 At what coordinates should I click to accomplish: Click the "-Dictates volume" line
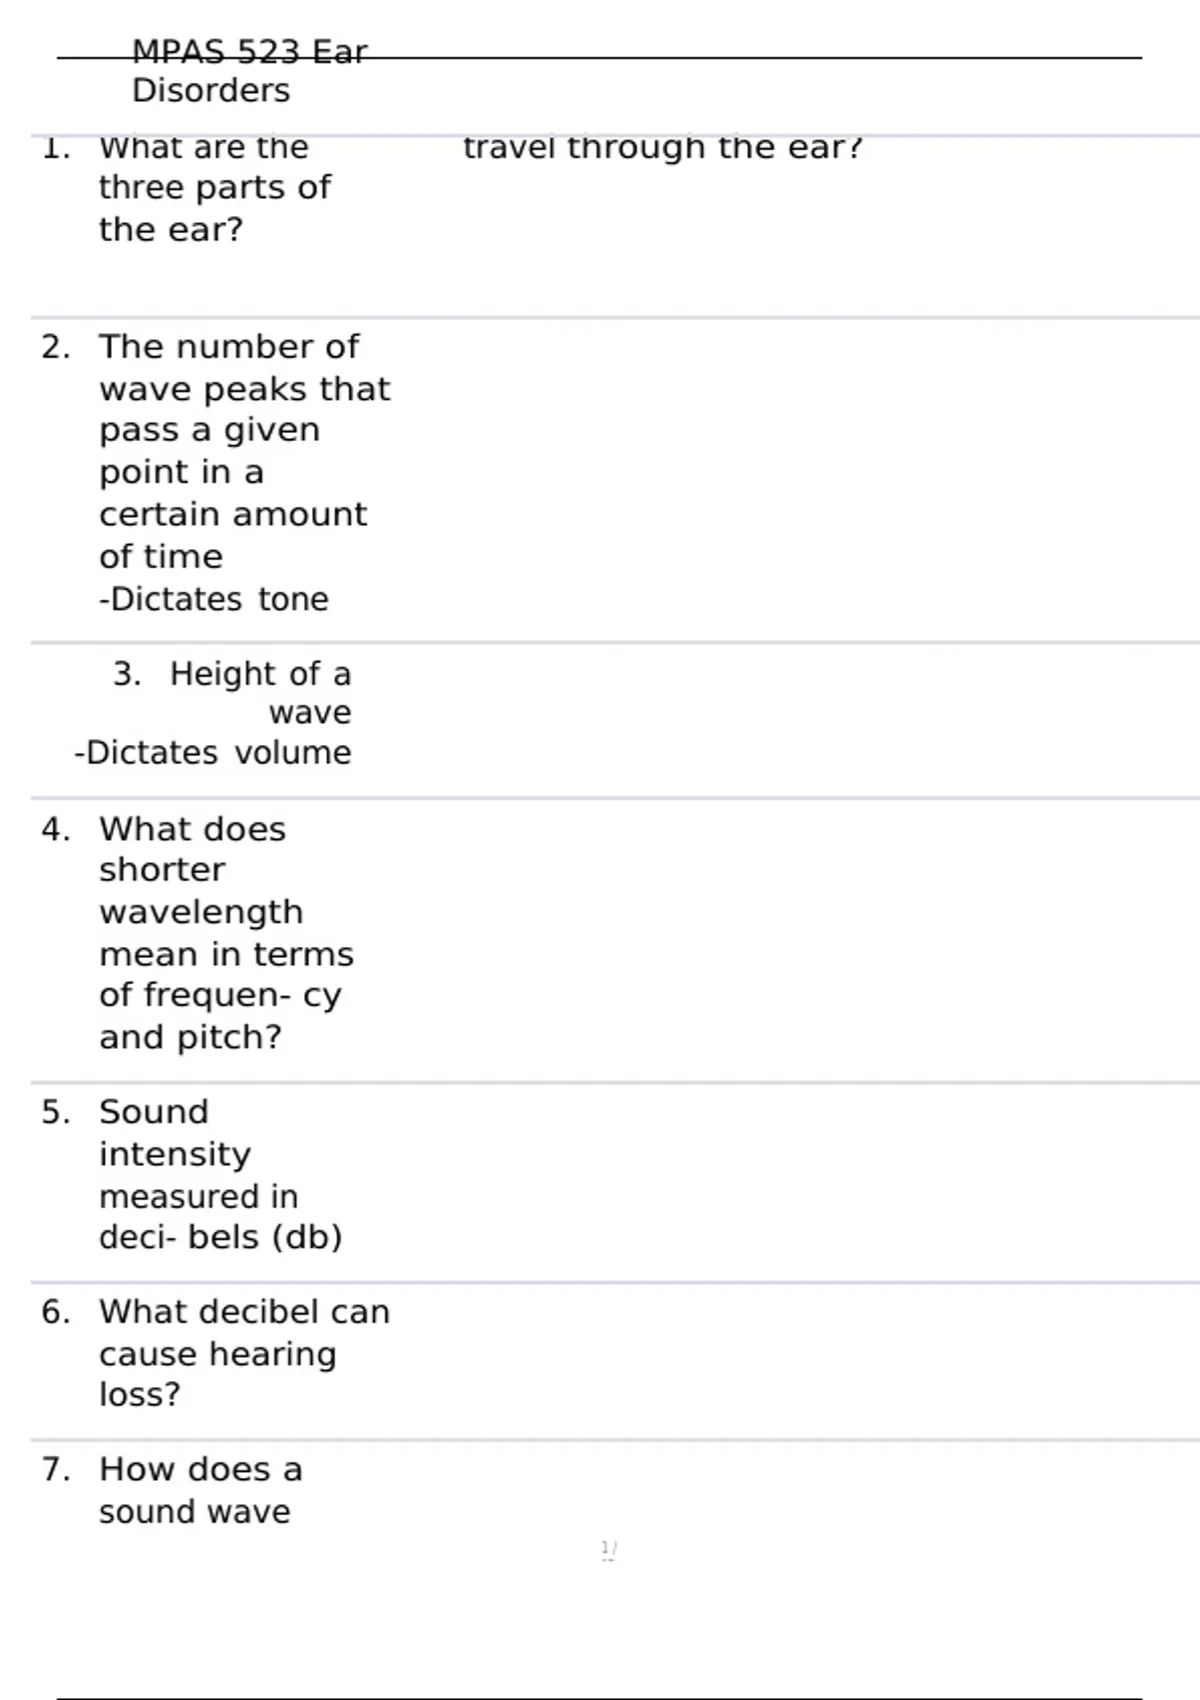coord(212,752)
